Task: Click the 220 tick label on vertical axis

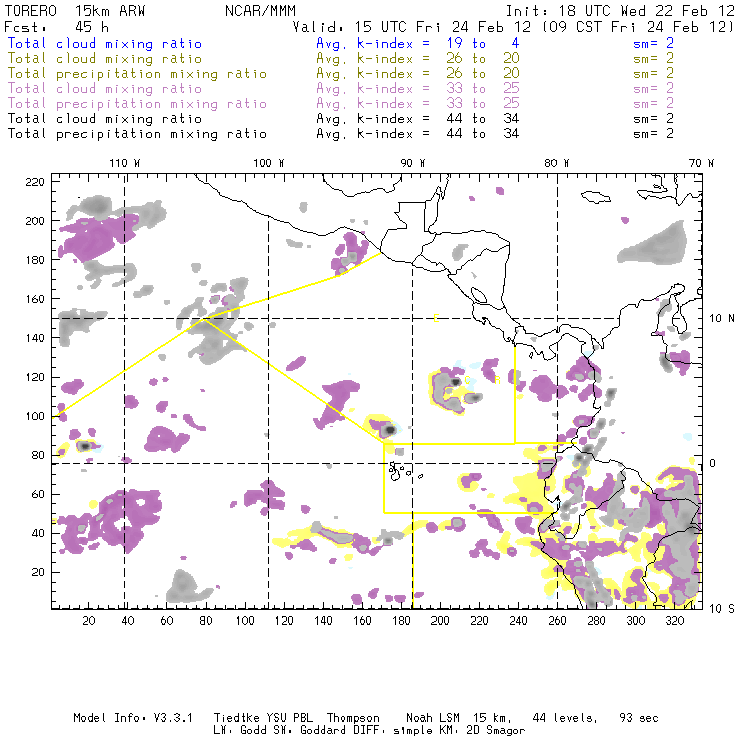Action: point(36,182)
